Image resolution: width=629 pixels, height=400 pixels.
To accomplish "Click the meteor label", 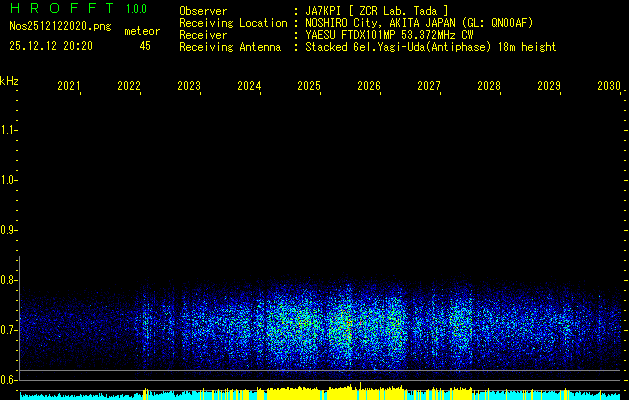I will click(x=141, y=31).
